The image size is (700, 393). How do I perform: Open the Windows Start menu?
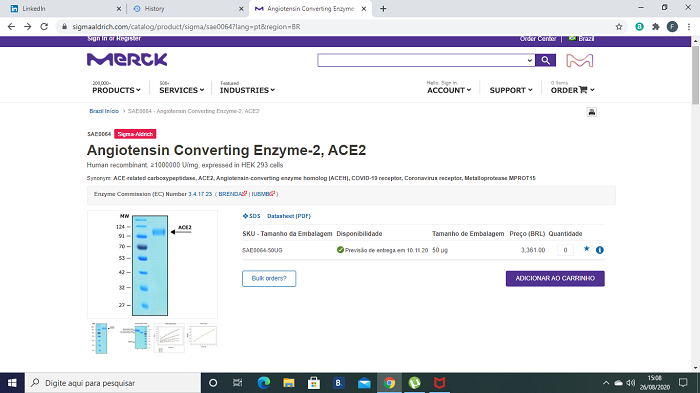click(12, 383)
